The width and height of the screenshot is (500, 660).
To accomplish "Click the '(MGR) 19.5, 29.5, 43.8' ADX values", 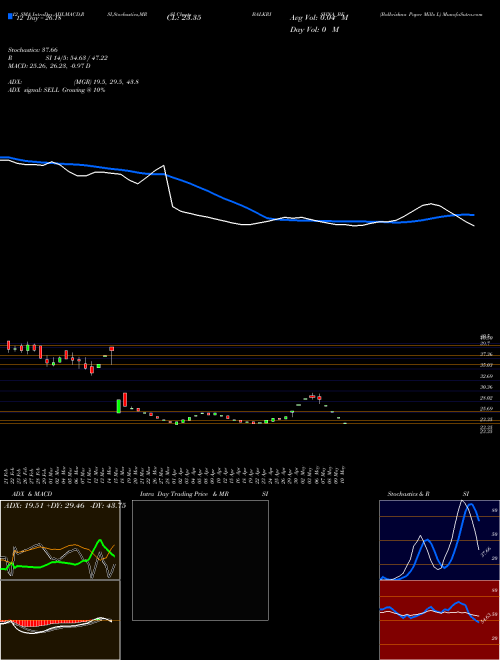I will tap(106, 82).
